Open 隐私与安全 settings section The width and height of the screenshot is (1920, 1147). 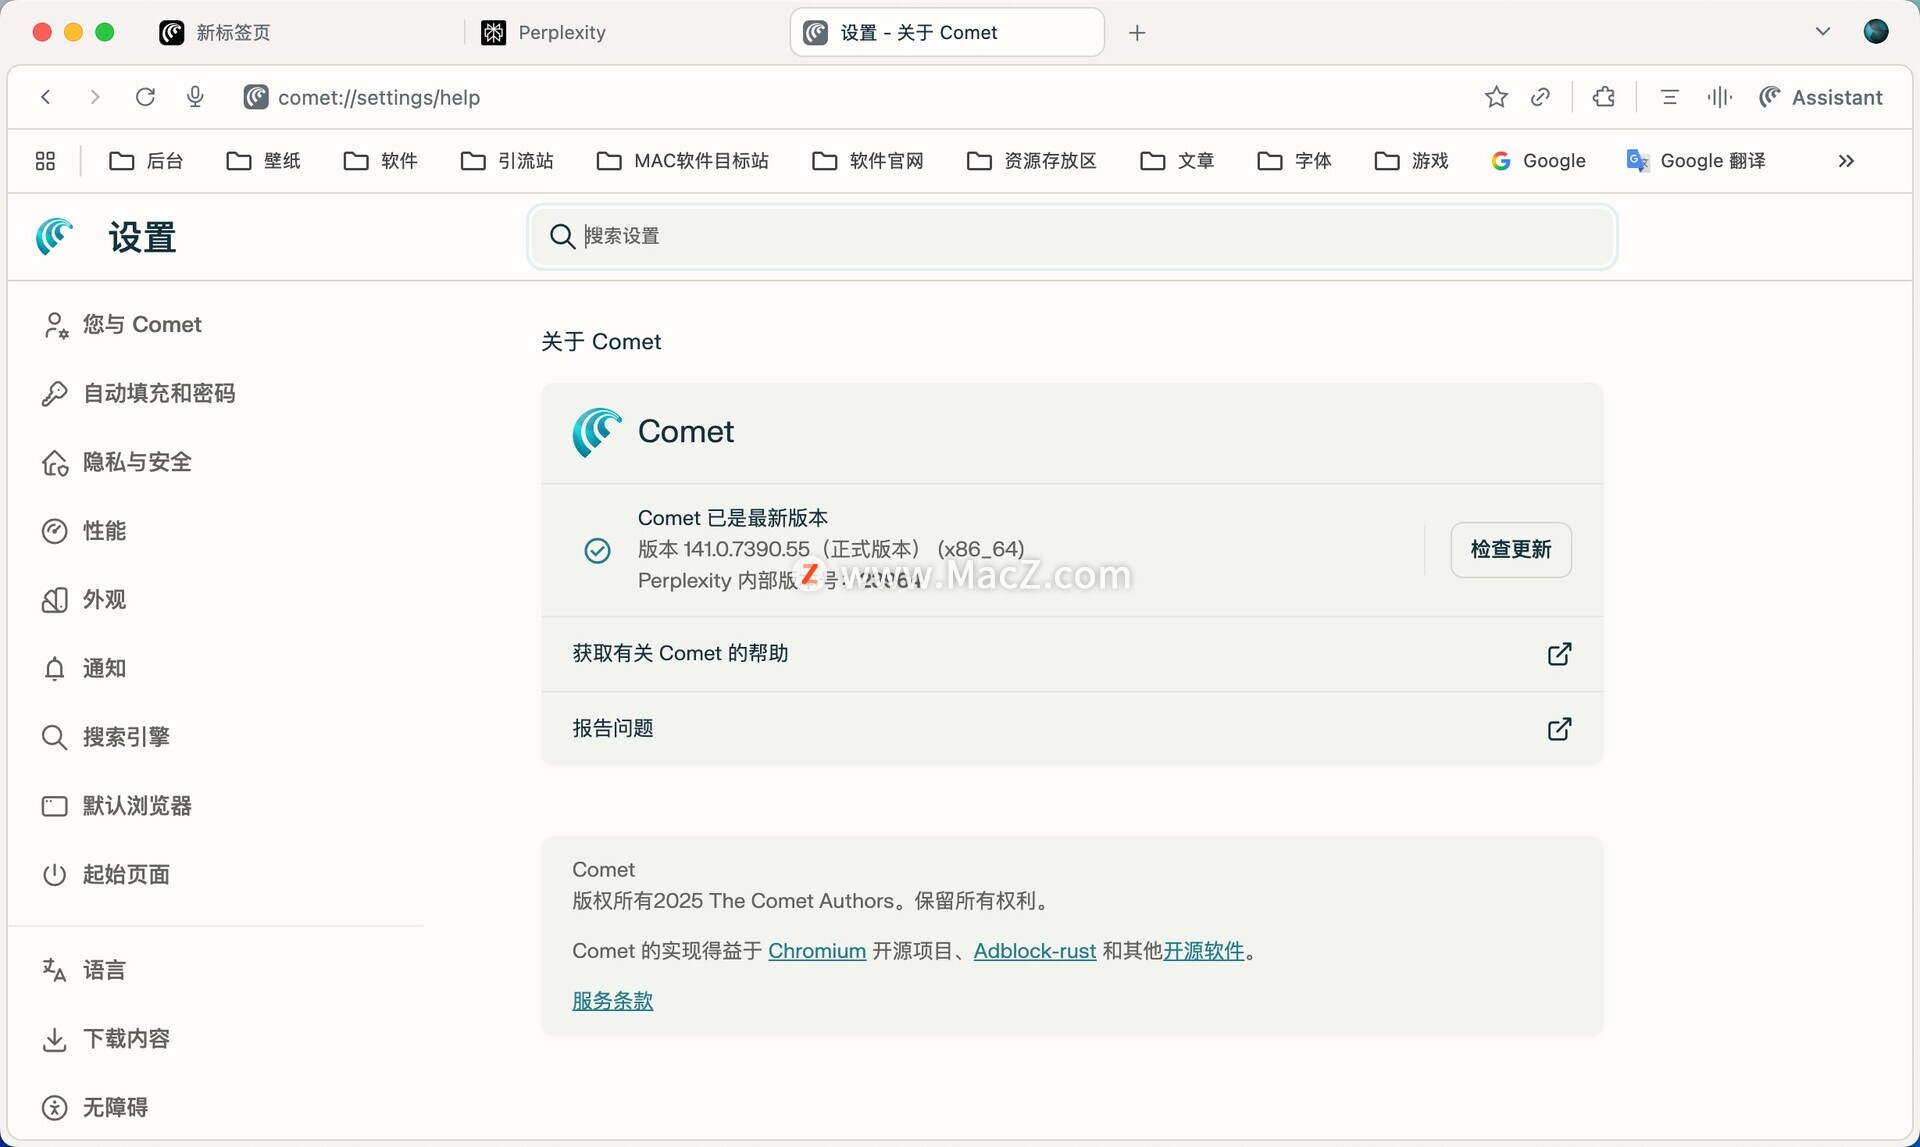point(137,462)
